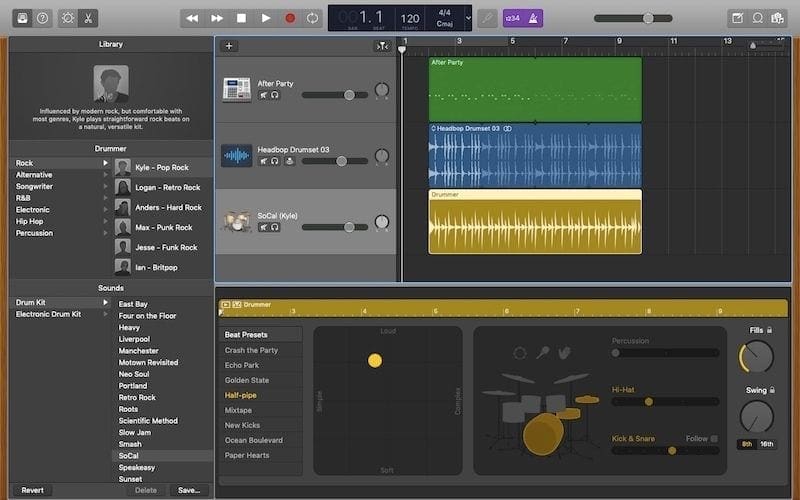The image size is (800, 500).
Task: Solo the After Party track with headphones
Action: click(x=275, y=95)
